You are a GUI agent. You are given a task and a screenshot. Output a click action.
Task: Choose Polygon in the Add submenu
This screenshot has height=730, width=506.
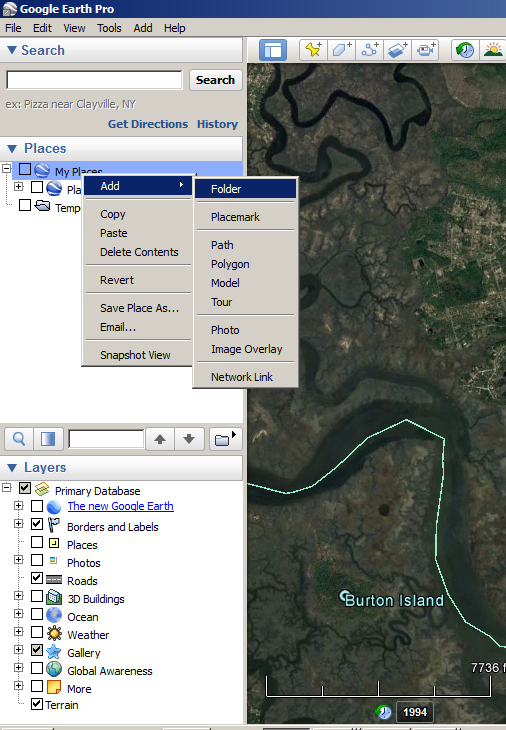click(x=245, y=264)
